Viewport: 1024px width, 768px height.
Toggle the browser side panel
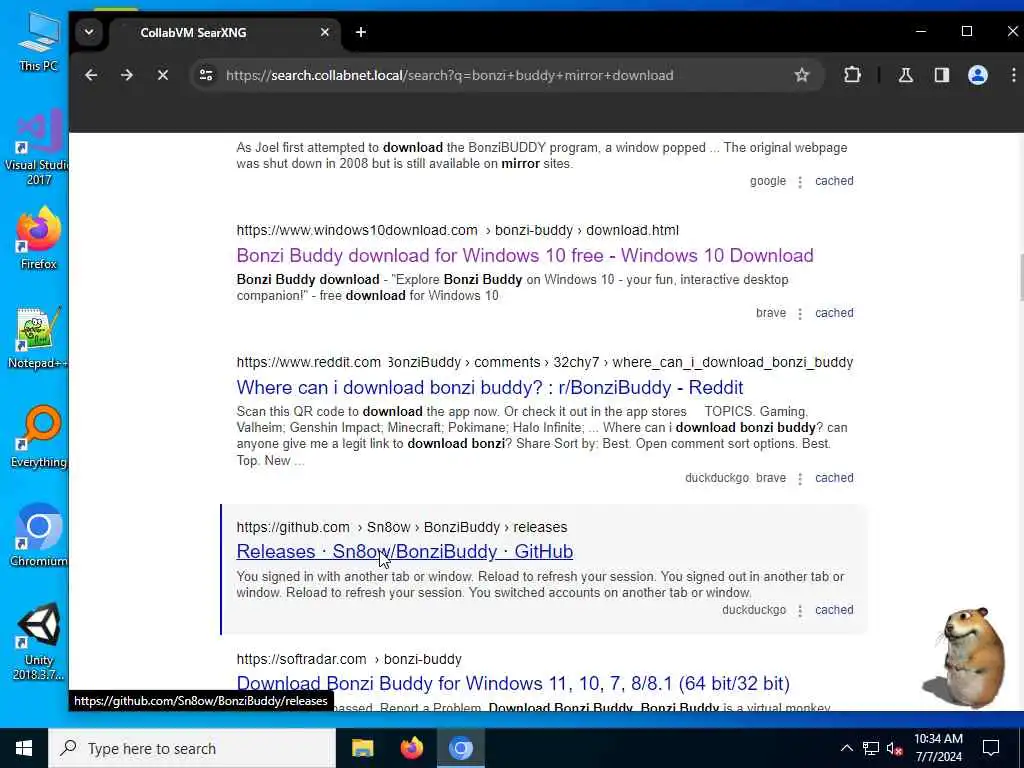(x=941, y=75)
